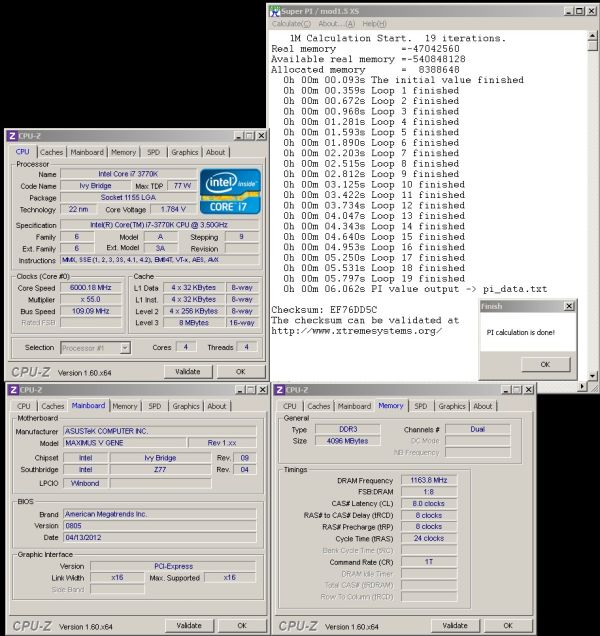Click the xtremesystems.org URL text

coord(357,331)
